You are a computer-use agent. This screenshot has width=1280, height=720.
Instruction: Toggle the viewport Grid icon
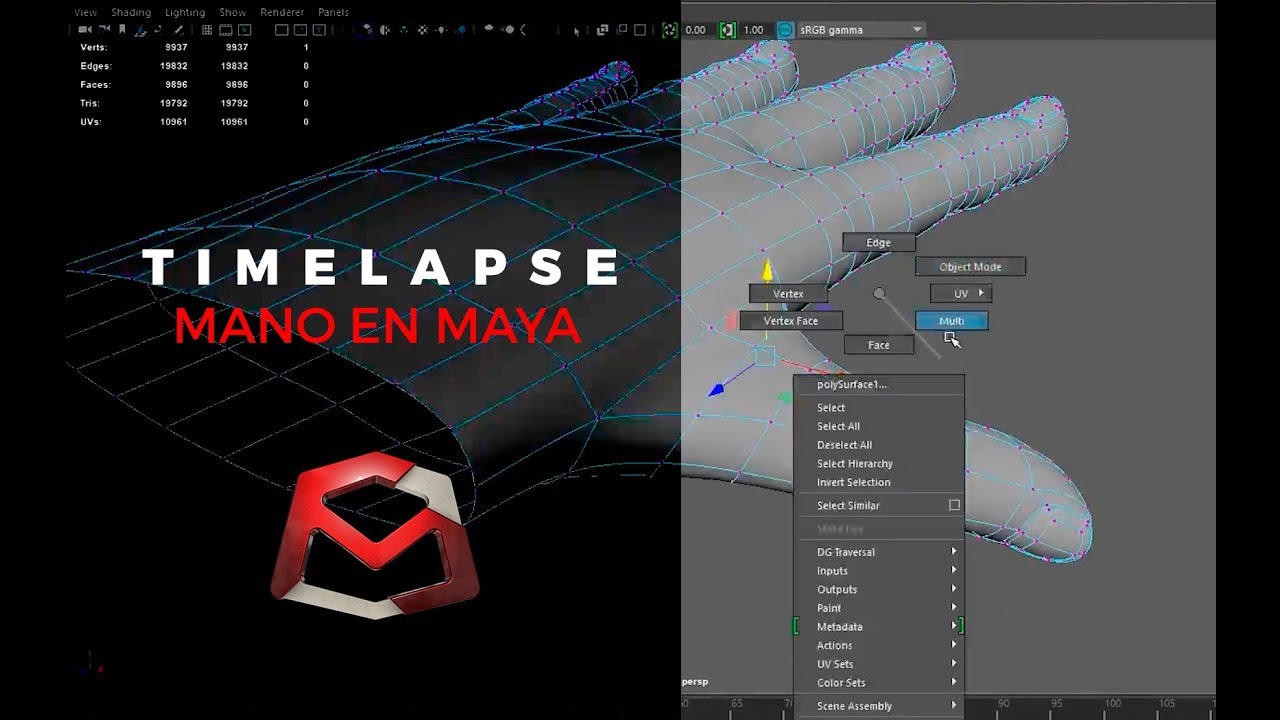click(207, 30)
